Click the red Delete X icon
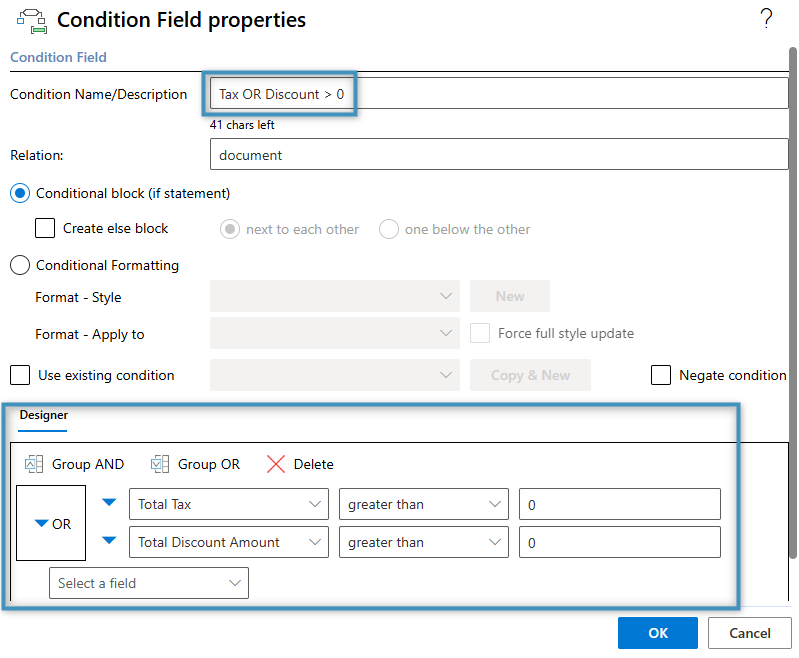This screenshot has width=799, height=658. [276, 464]
